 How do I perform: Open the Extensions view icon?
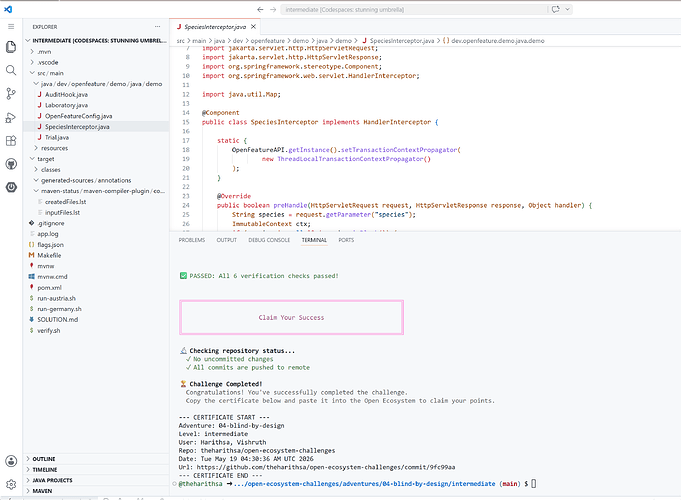(x=11, y=141)
